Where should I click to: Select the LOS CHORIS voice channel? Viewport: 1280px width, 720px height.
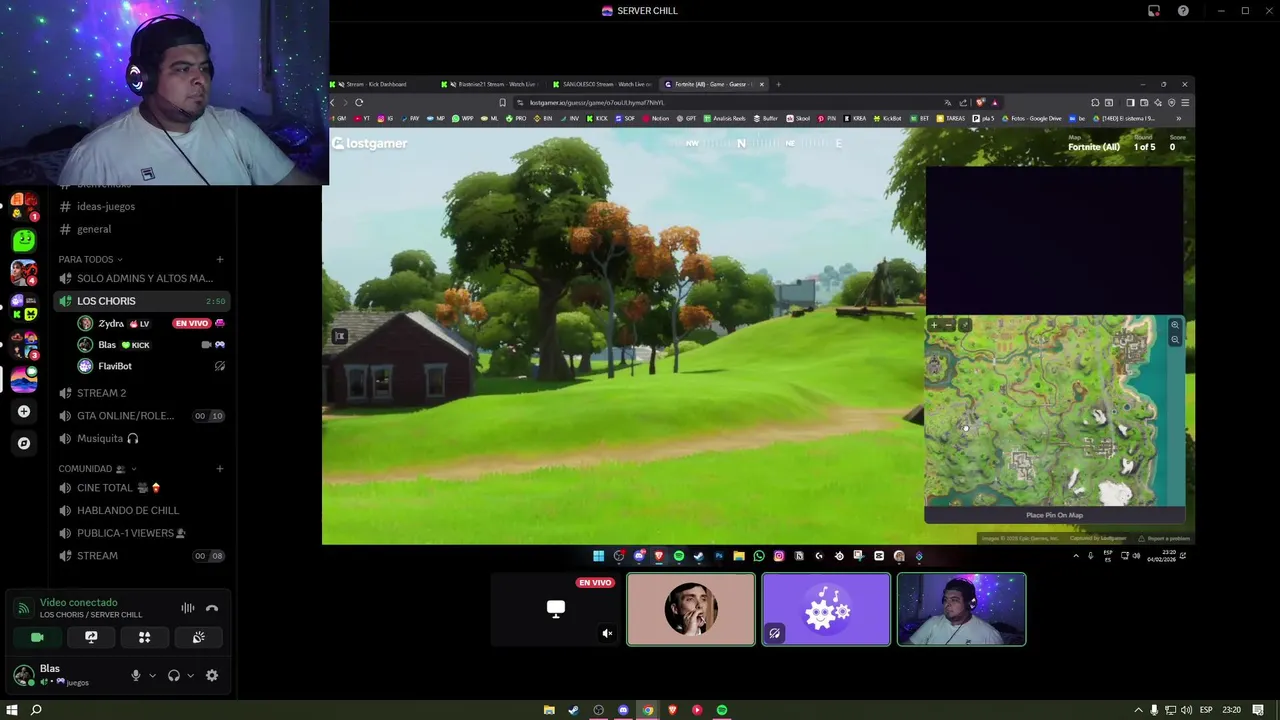coord(142,301)
